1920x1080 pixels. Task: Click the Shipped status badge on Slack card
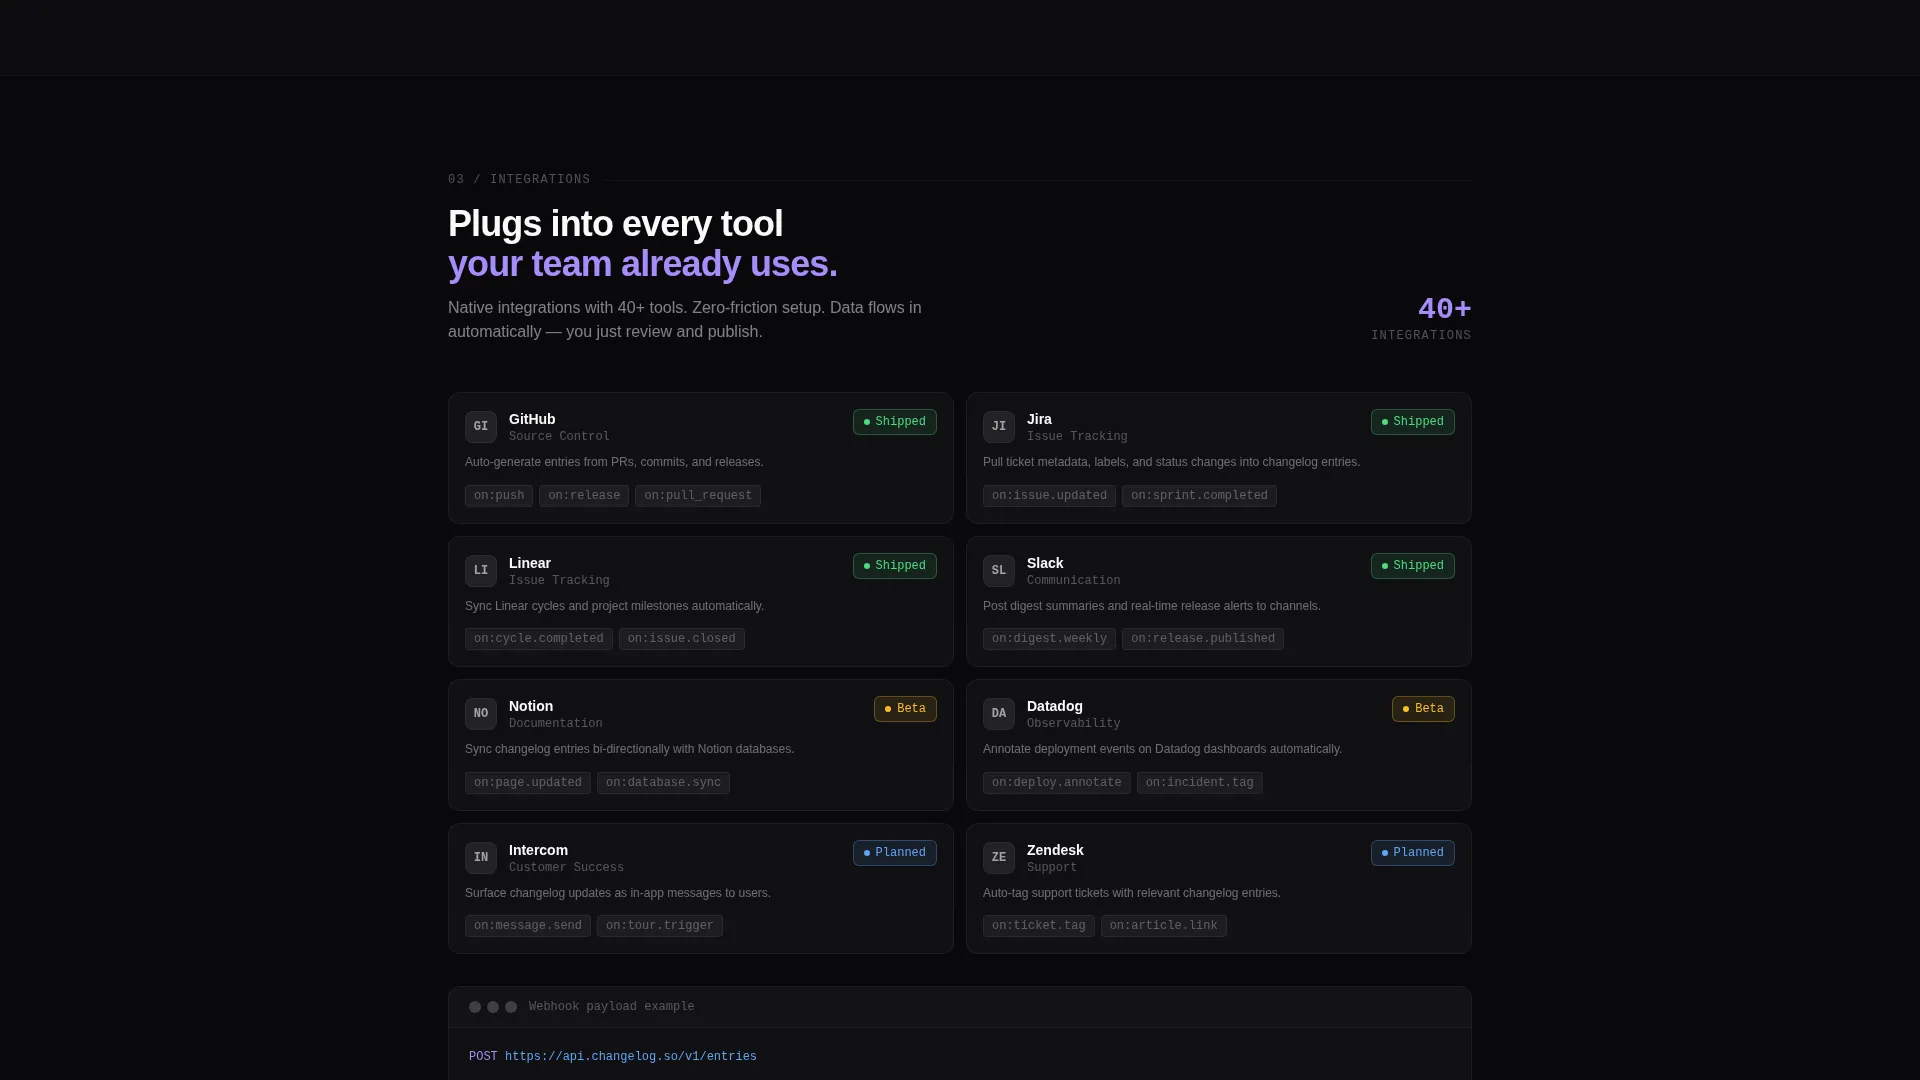point(1413,566)
